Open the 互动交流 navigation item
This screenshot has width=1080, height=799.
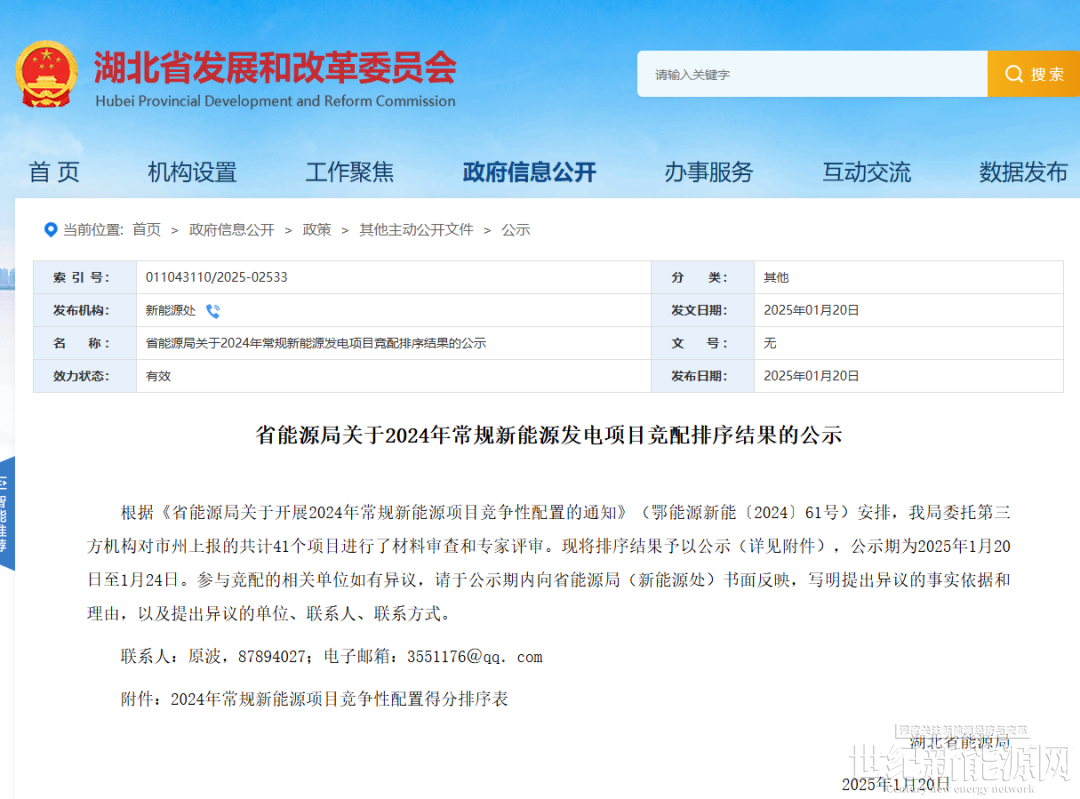[866, 172]
